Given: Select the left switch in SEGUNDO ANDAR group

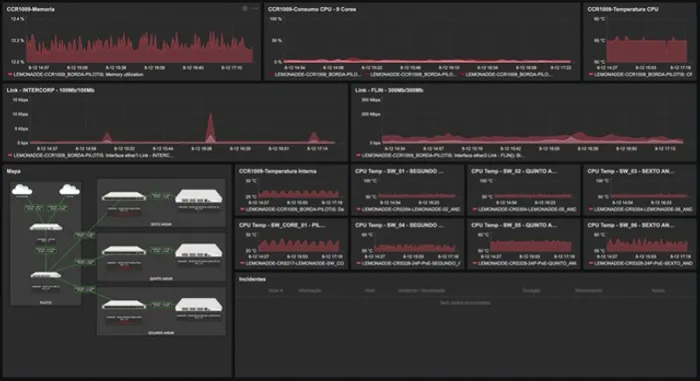Looking at the screenshot, I should click(x=124, y=305).
